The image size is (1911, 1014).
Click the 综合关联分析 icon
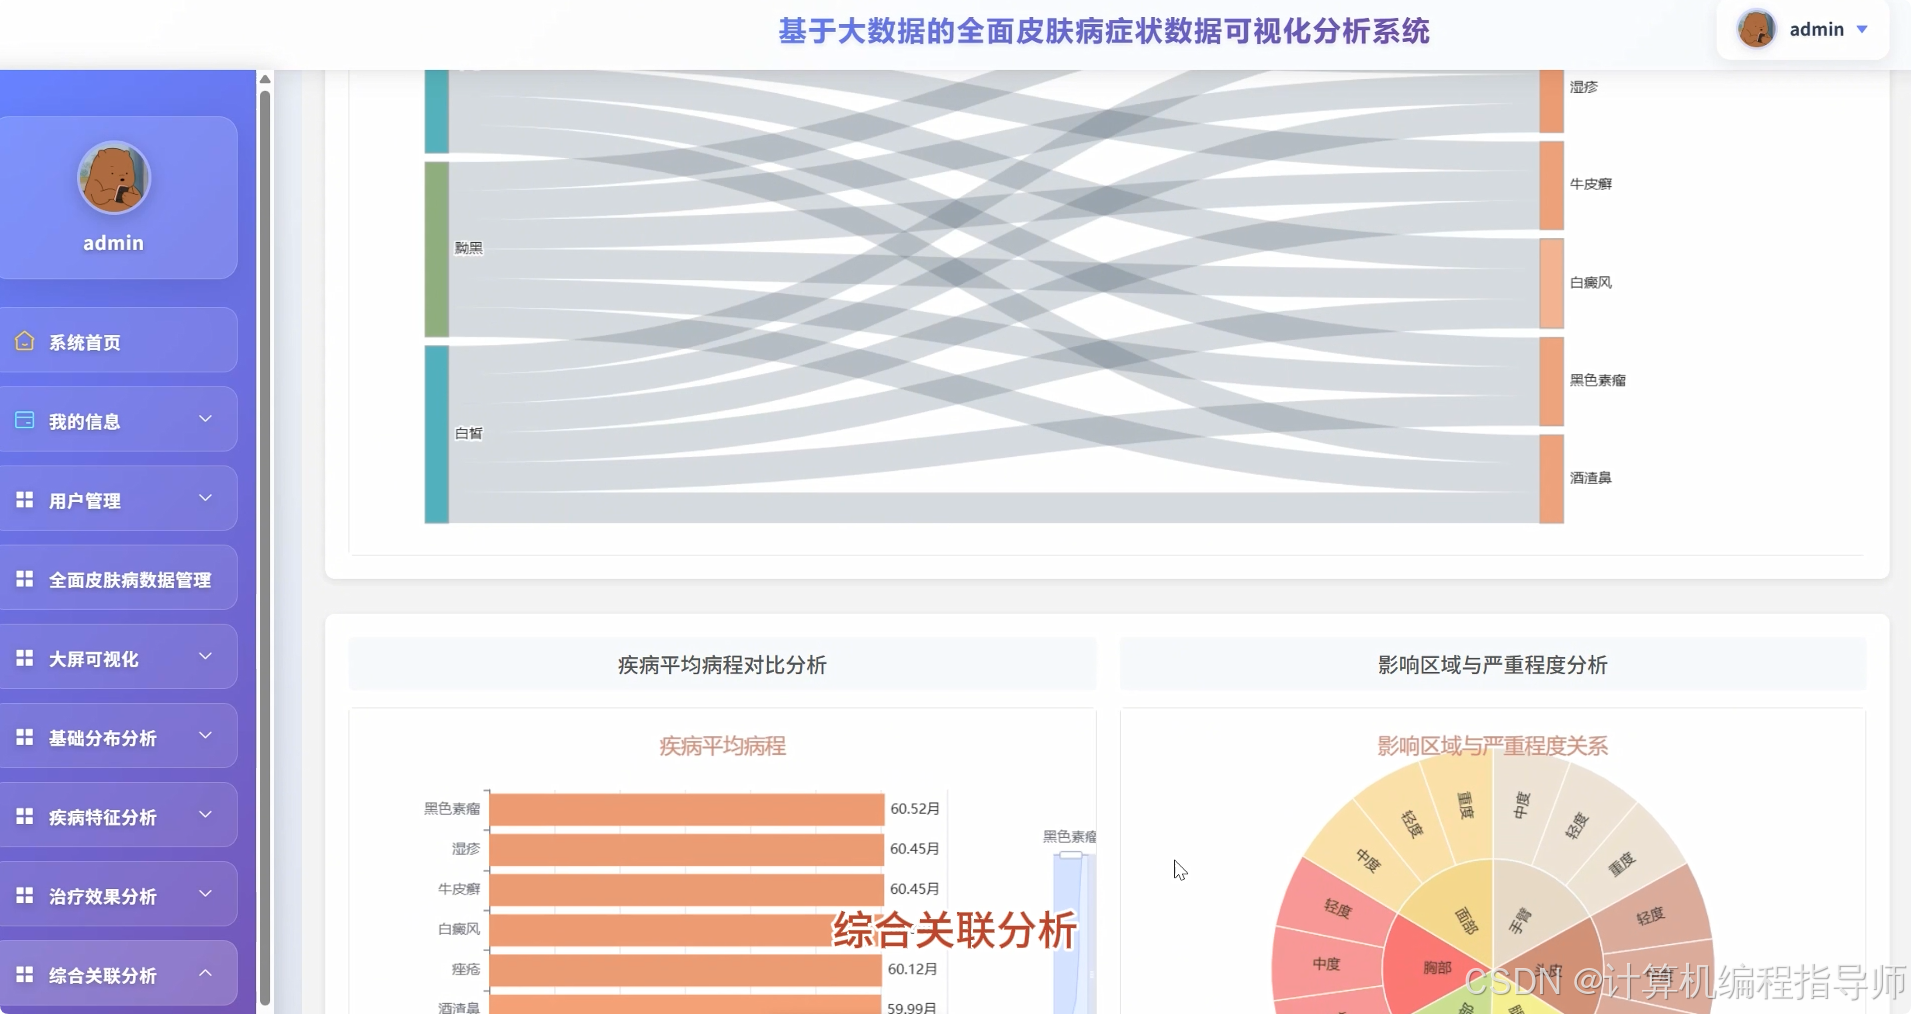(24, 973)
